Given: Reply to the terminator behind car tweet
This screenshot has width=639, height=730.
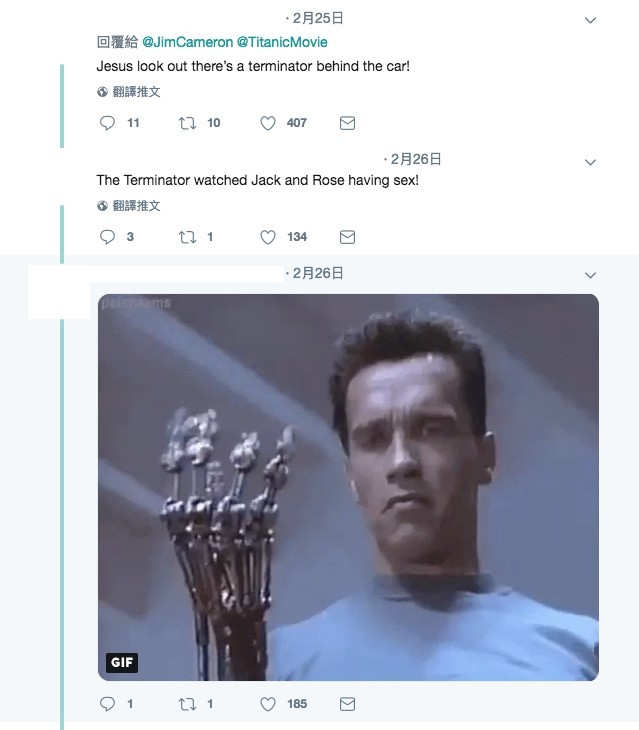Looking at the screenshot, I should [108, 123].
